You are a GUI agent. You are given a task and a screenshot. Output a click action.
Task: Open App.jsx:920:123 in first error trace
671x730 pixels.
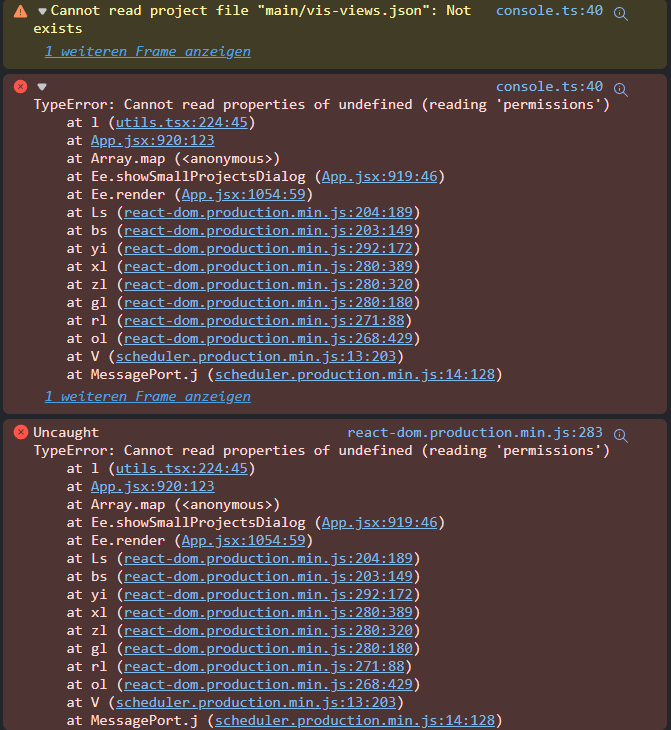tap(152, 141)
